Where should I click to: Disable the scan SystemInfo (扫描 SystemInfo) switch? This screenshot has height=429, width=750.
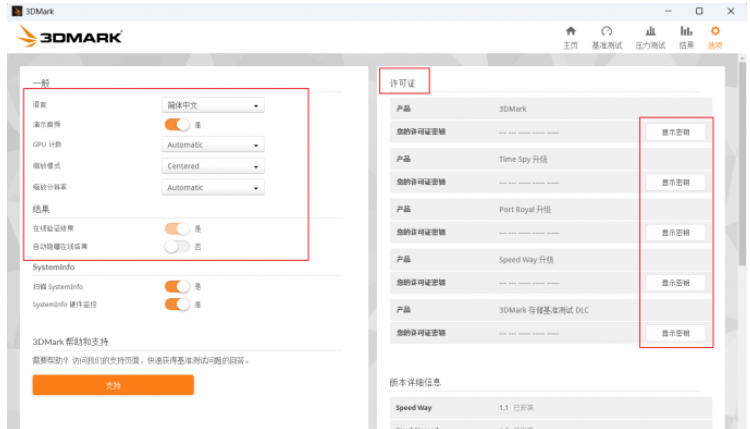(x=177, y=286)
